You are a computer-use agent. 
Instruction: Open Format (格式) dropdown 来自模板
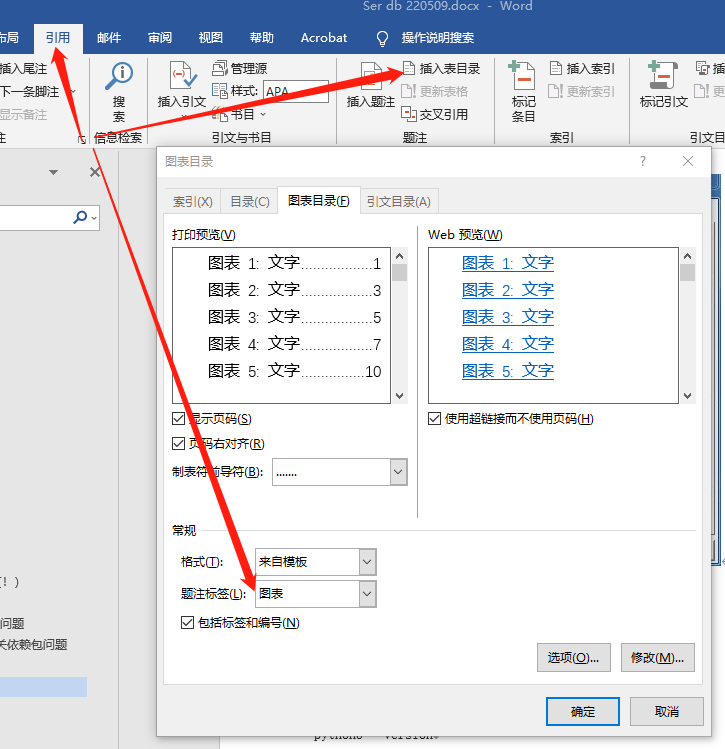pyautogui.click(x=367, y=562)
